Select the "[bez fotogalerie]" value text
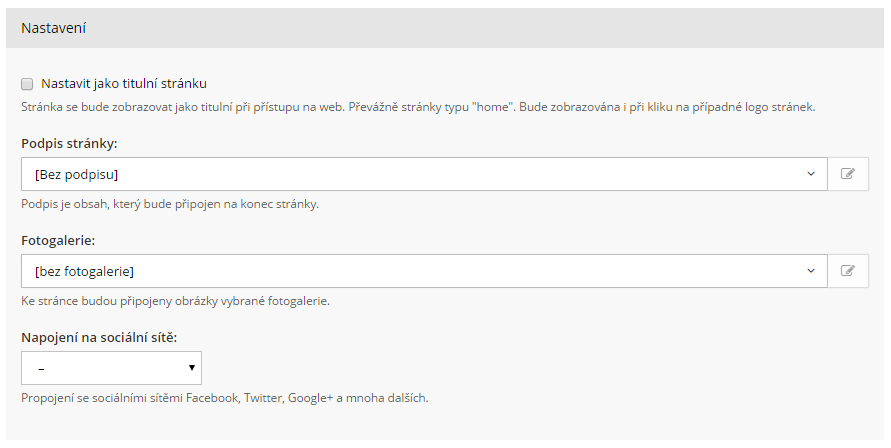The height and width of the screenshot is (448, 891). (x=84, y=271)
